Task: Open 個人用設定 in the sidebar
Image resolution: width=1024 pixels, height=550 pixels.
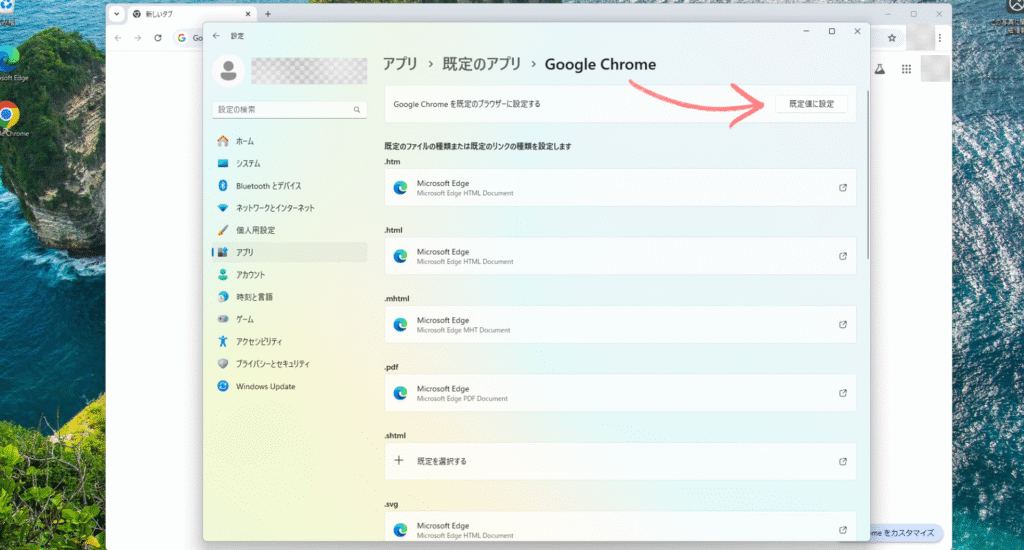Action: point(289,230)
